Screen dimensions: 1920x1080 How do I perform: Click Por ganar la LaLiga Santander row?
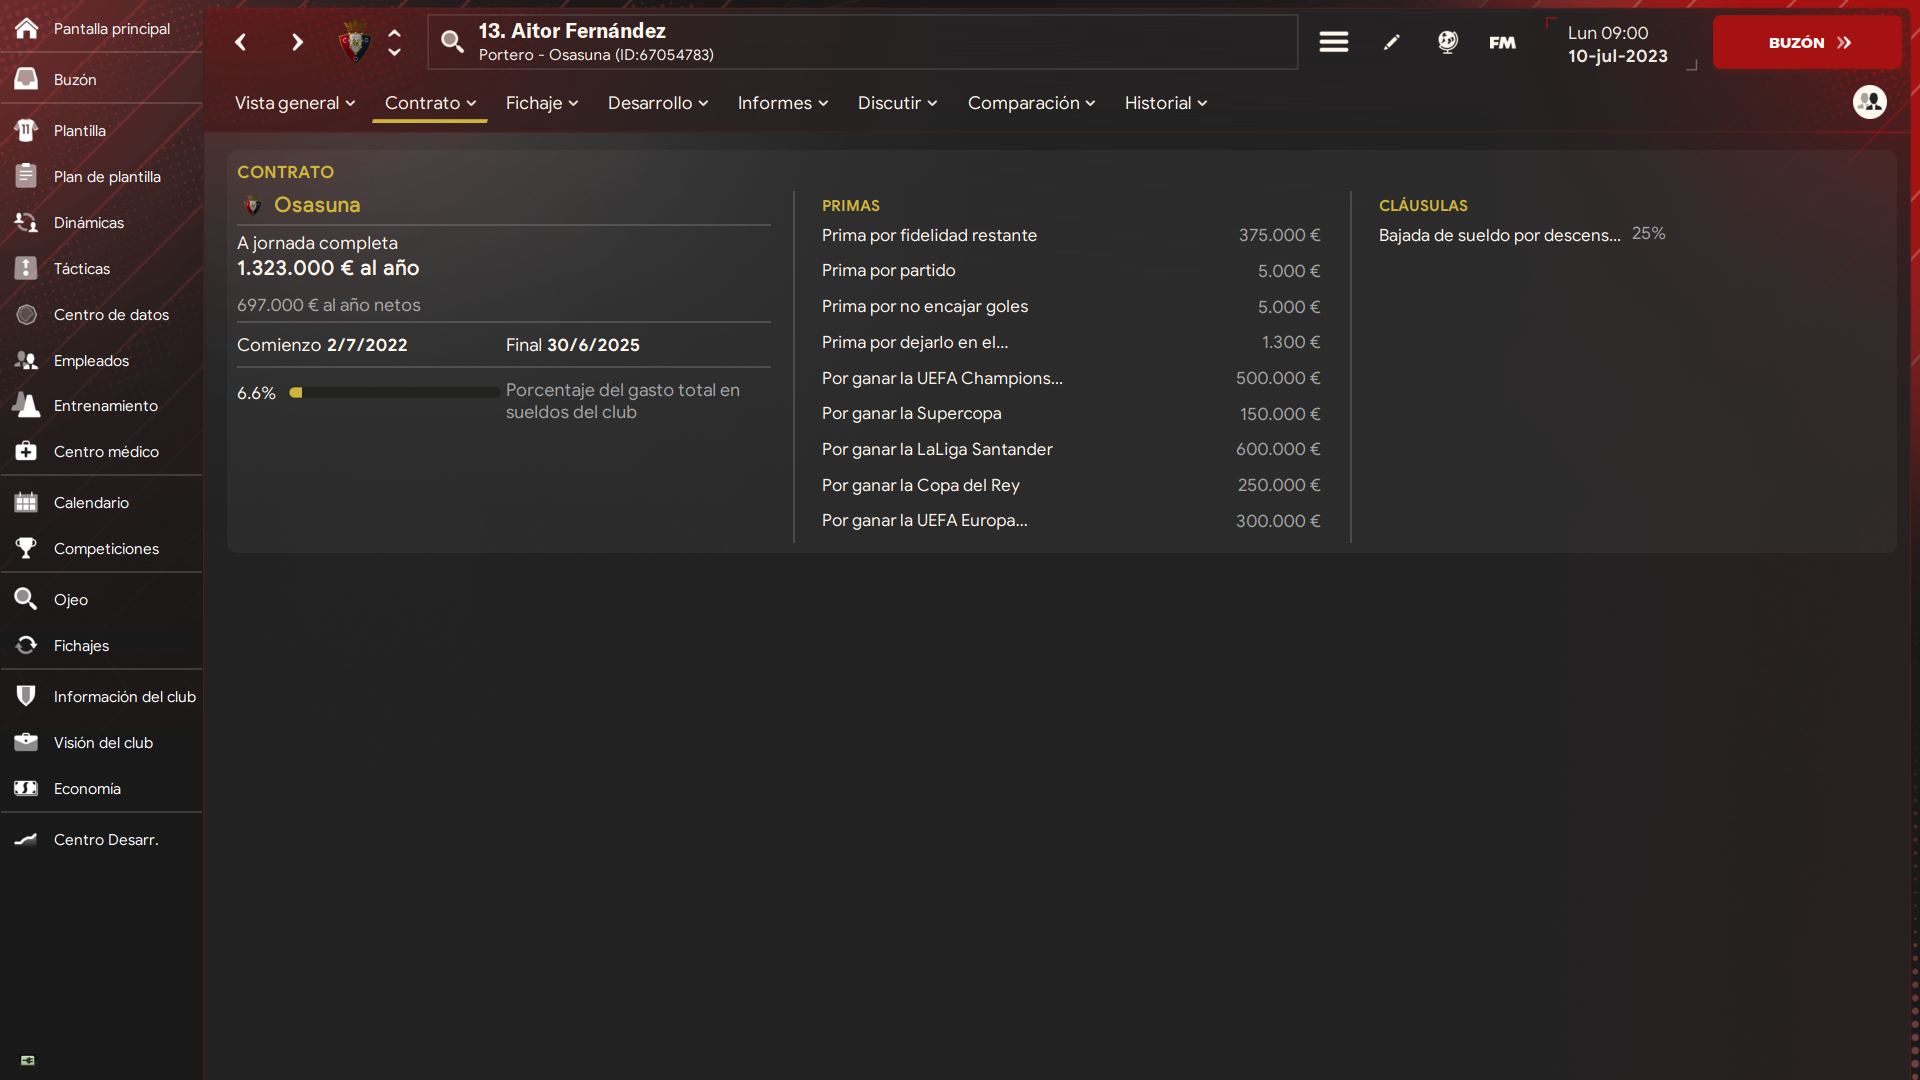[1071, 449]
